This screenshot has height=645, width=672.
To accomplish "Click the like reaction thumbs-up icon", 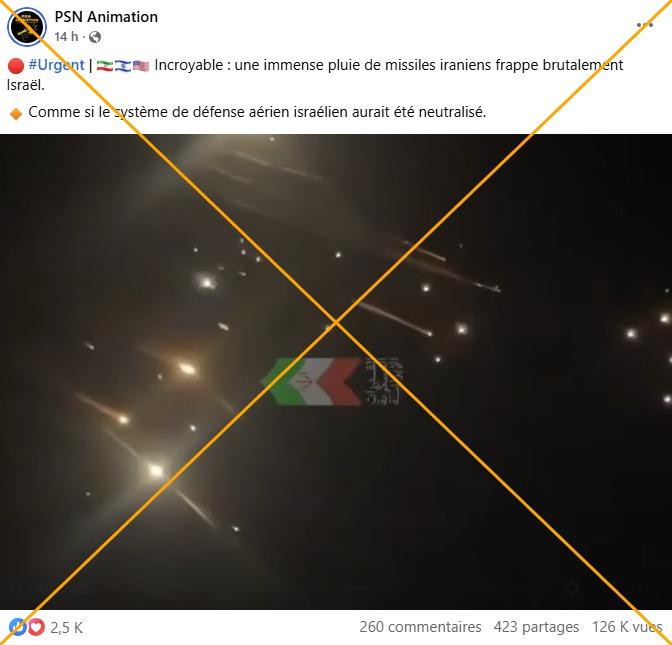I will (17, 627).
